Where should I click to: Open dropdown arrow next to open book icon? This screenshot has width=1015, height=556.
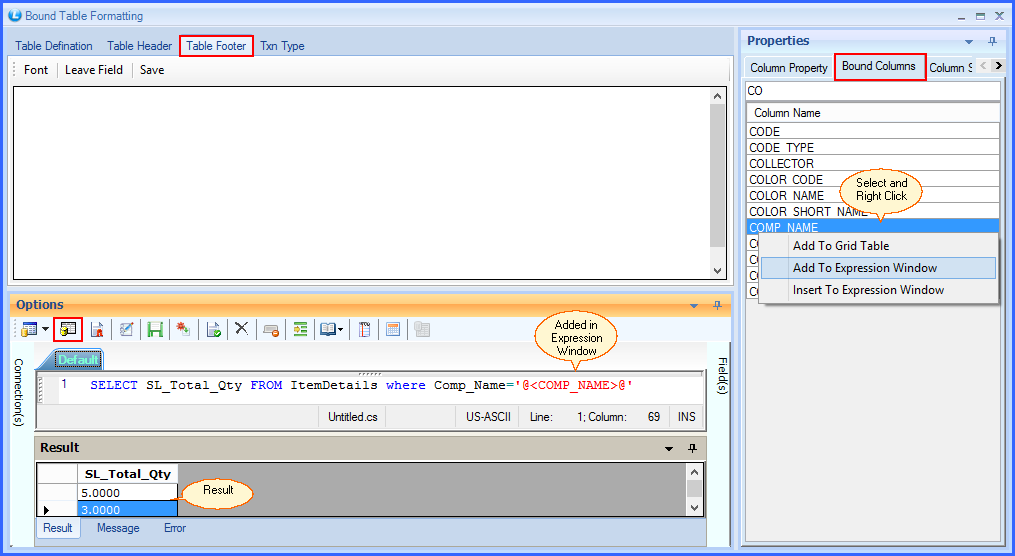pyautogui.click(x=340, y=330)
